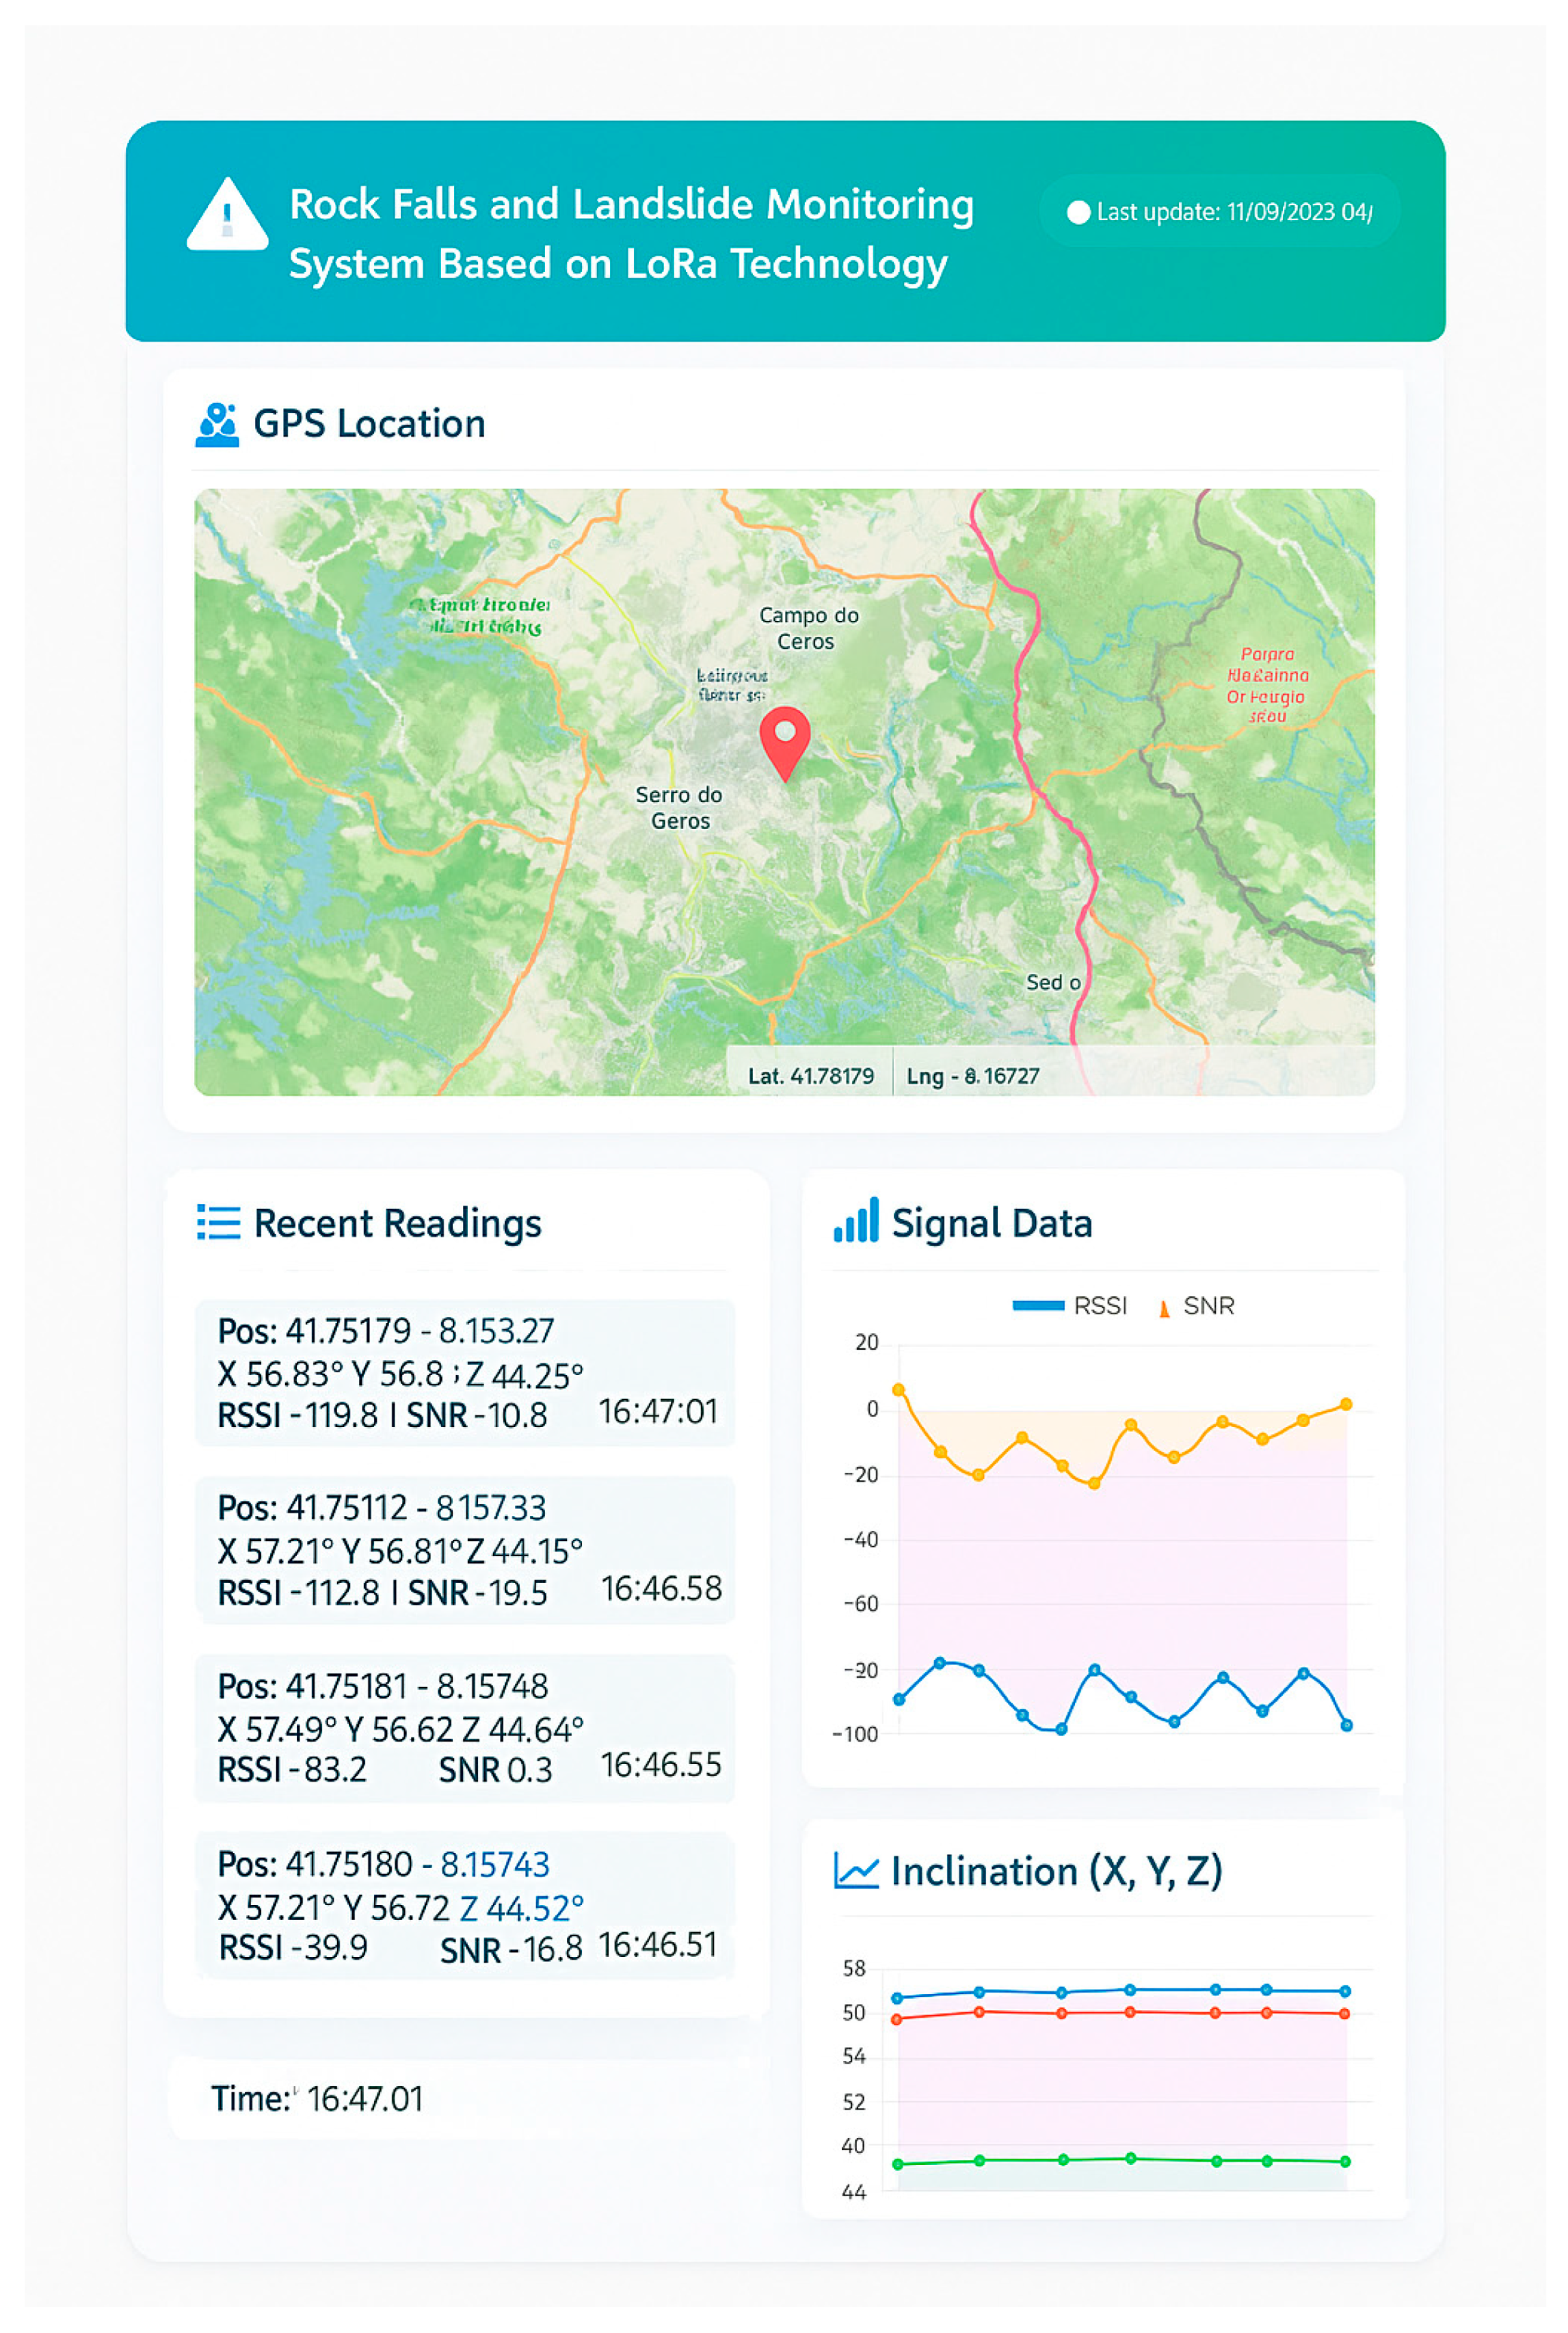The height and width of the screenshot is (2333, 1568).
Task: Open the reading with RSSI -83.2
Action: coord(465,1727)
